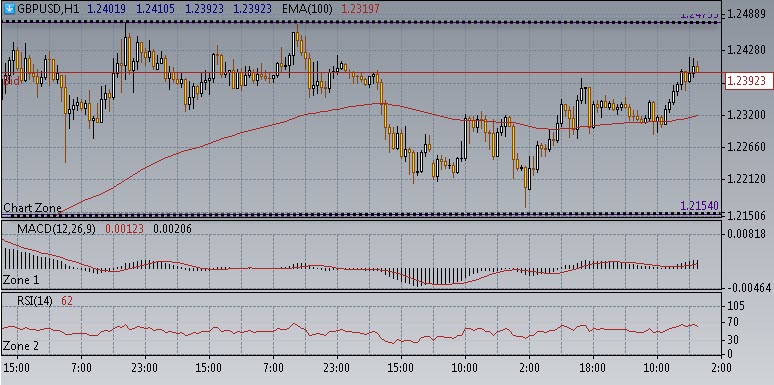The height and width of the screenshot is (385, 774).
Task: Click the RSI value 62
Action: tap(67, 301)
